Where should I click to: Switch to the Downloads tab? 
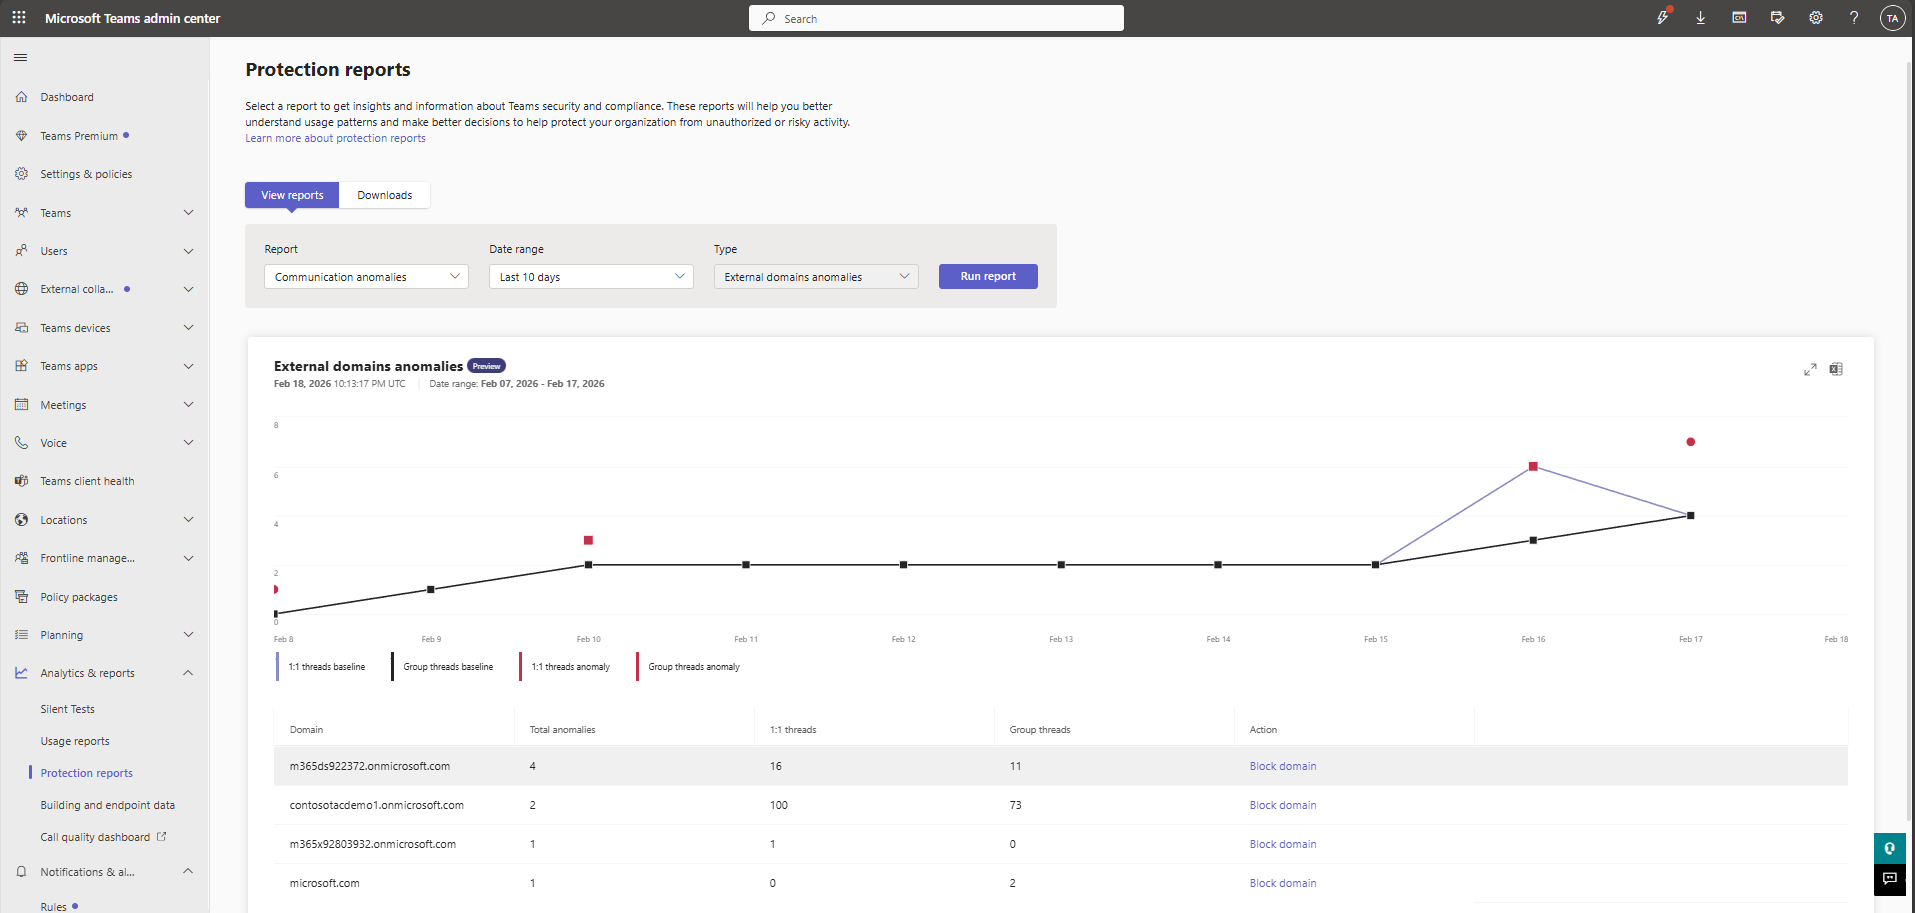click(x=385, y=195)
